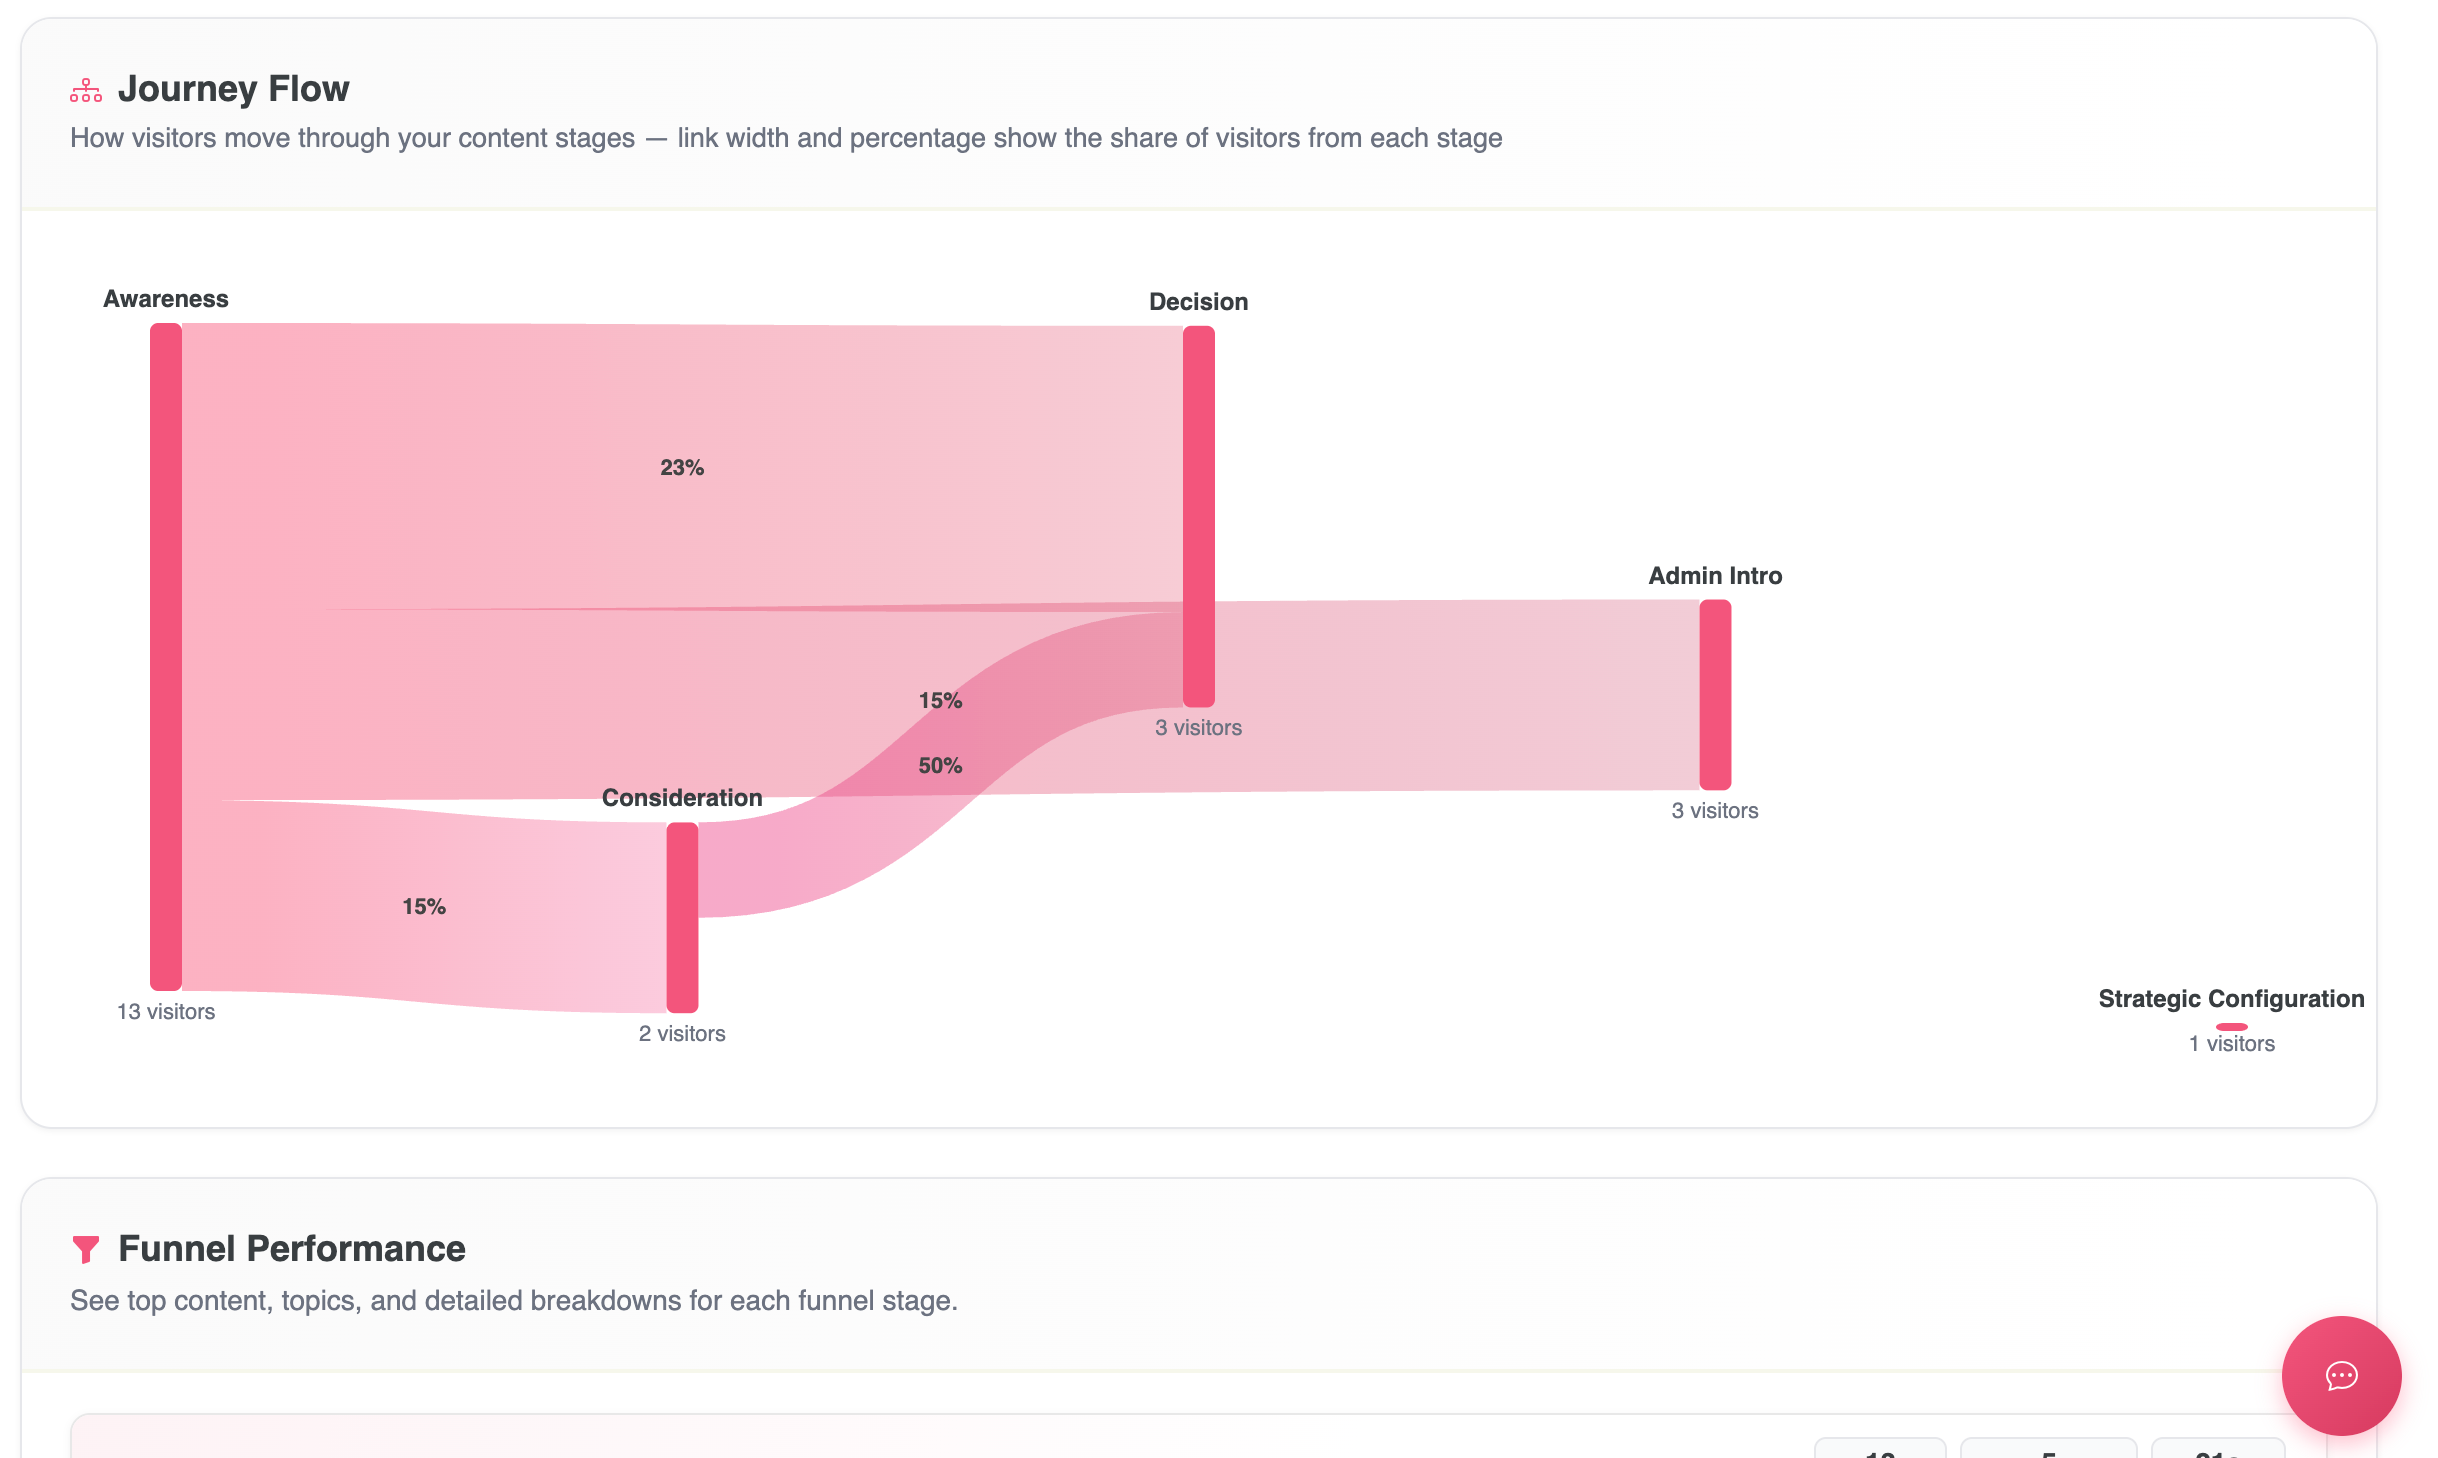Image resolution: width=2438 pixels, height=1458 pixels.
Task: Click the Funnel Performance heading
Action: 292,1249
